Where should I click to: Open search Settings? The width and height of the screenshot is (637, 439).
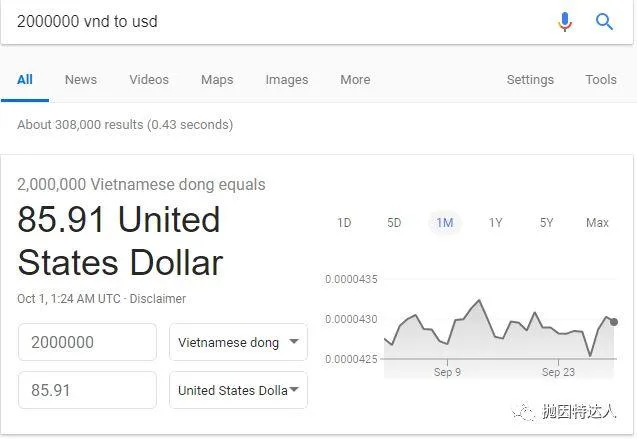(x=530, y=80)
